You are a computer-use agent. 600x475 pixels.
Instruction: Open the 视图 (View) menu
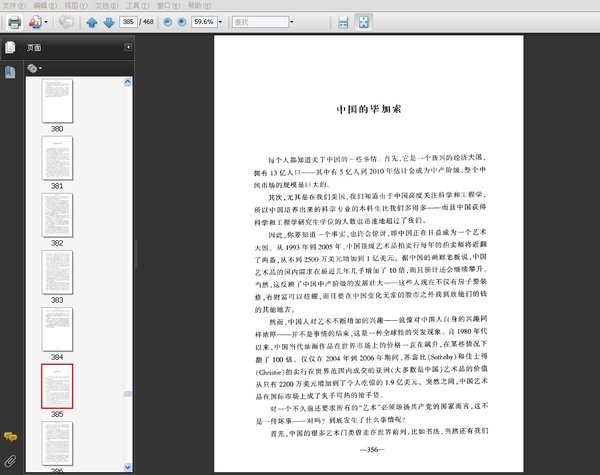click(x=76, y=5)
